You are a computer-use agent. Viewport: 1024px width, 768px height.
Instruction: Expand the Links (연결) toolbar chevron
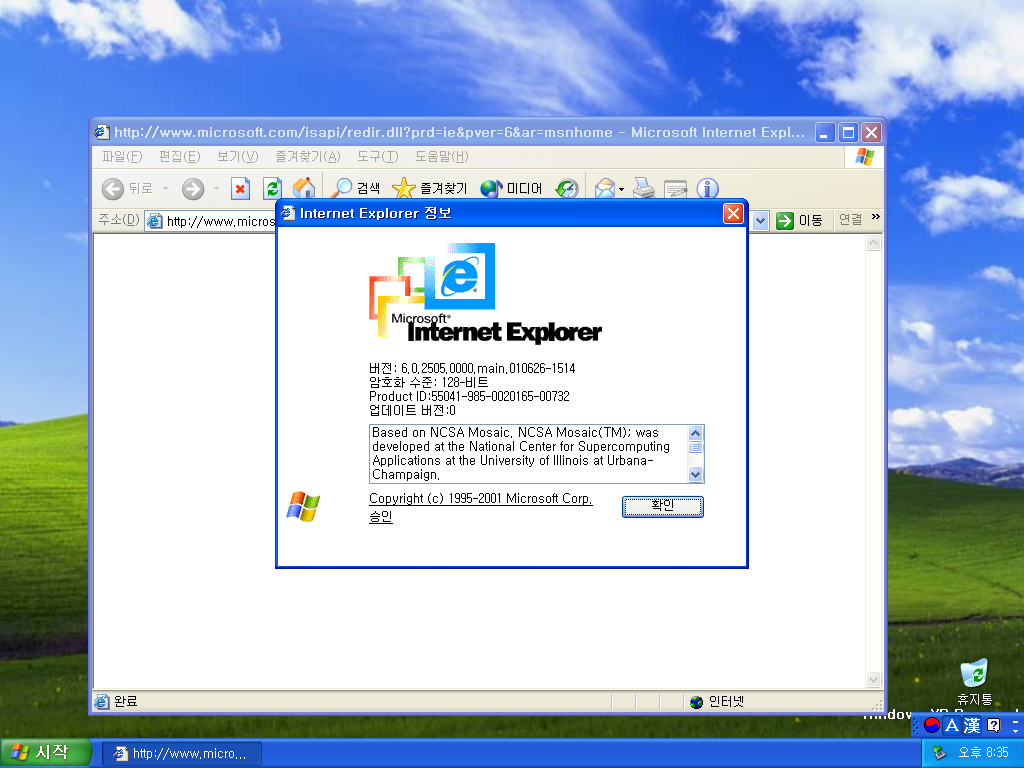[876, 217]
